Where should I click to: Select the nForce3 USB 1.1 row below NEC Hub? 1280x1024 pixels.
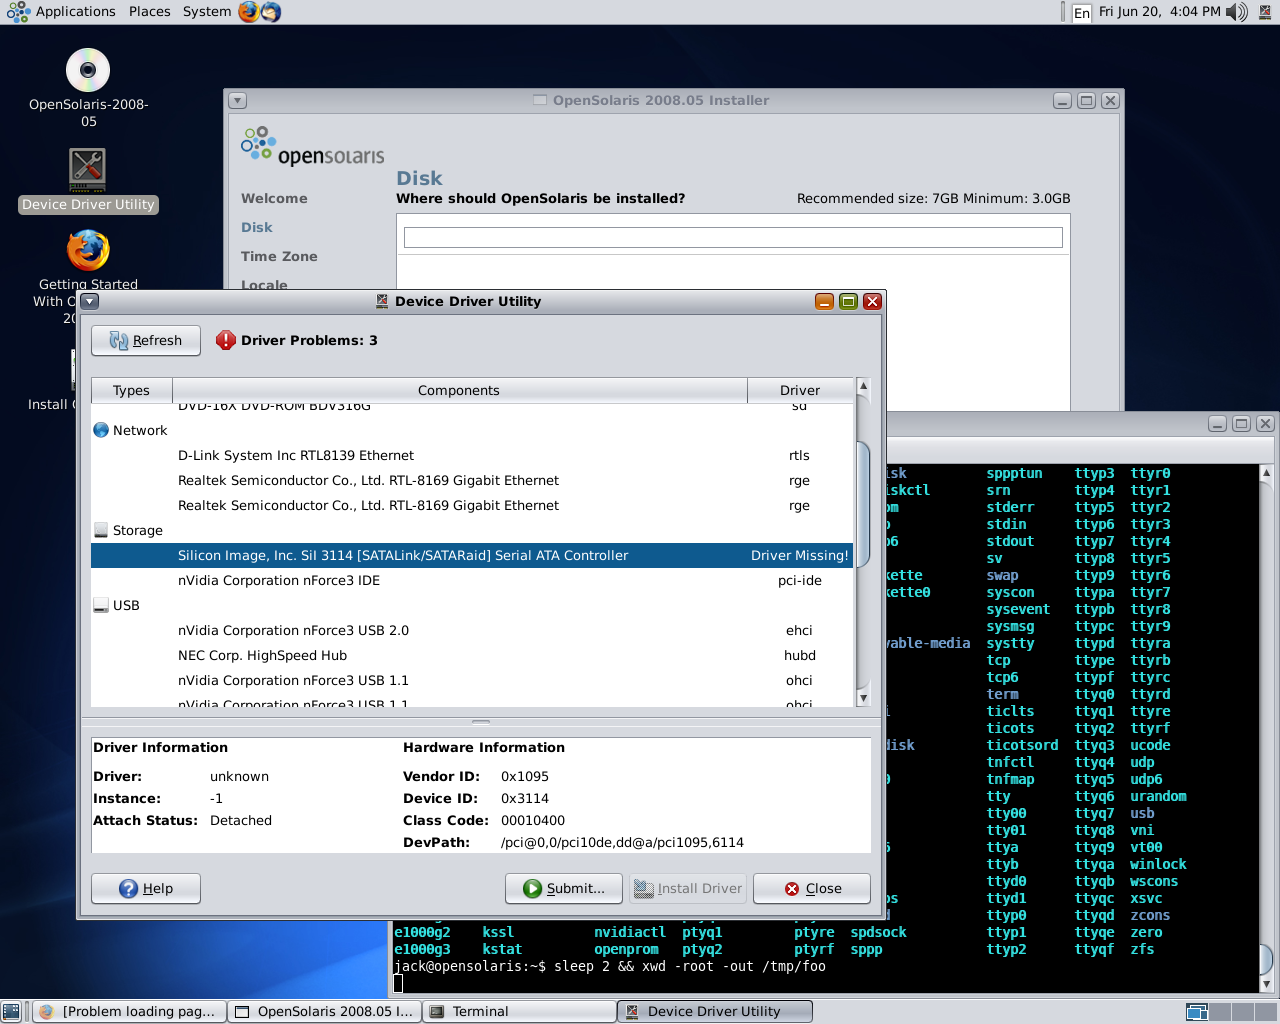(x=472, y=680)
